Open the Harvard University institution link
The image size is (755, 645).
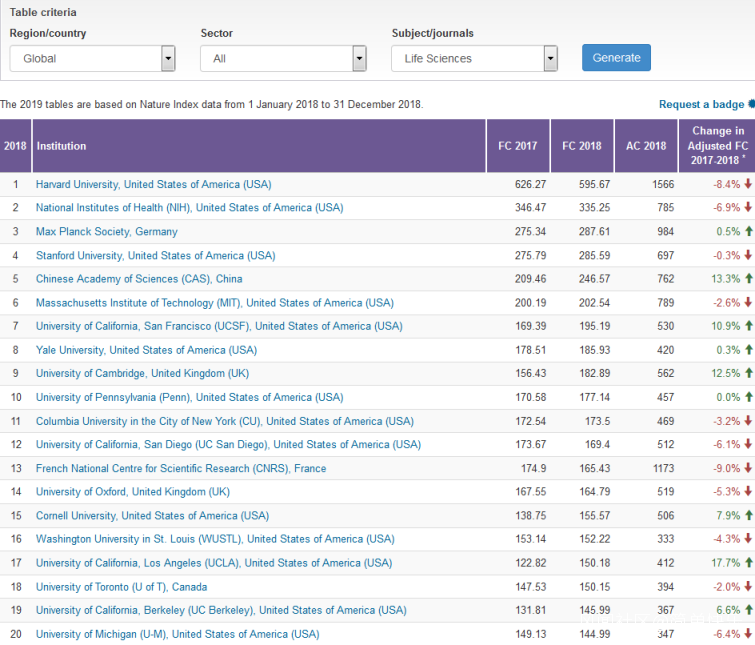click(153, 184)
